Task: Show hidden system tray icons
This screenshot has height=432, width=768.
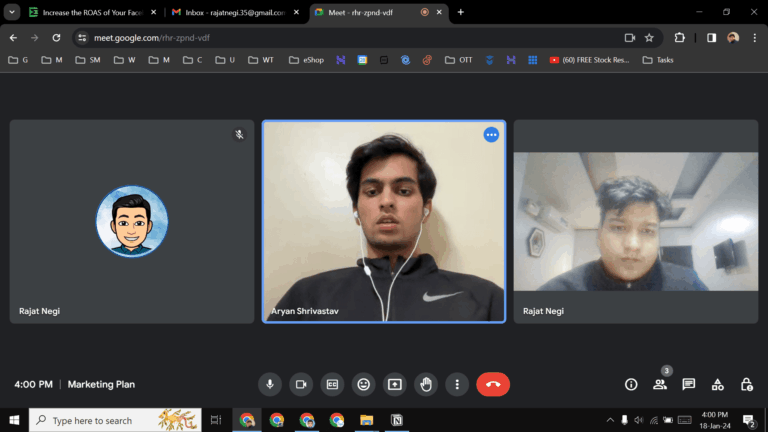Action: 610,420
